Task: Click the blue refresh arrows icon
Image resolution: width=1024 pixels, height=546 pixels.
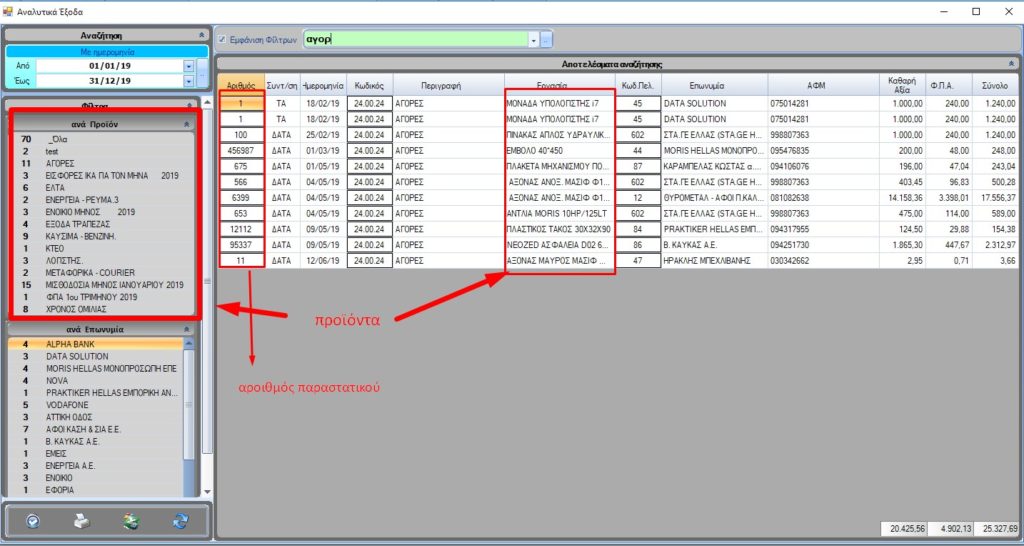Action: click(x=180, y=521)
